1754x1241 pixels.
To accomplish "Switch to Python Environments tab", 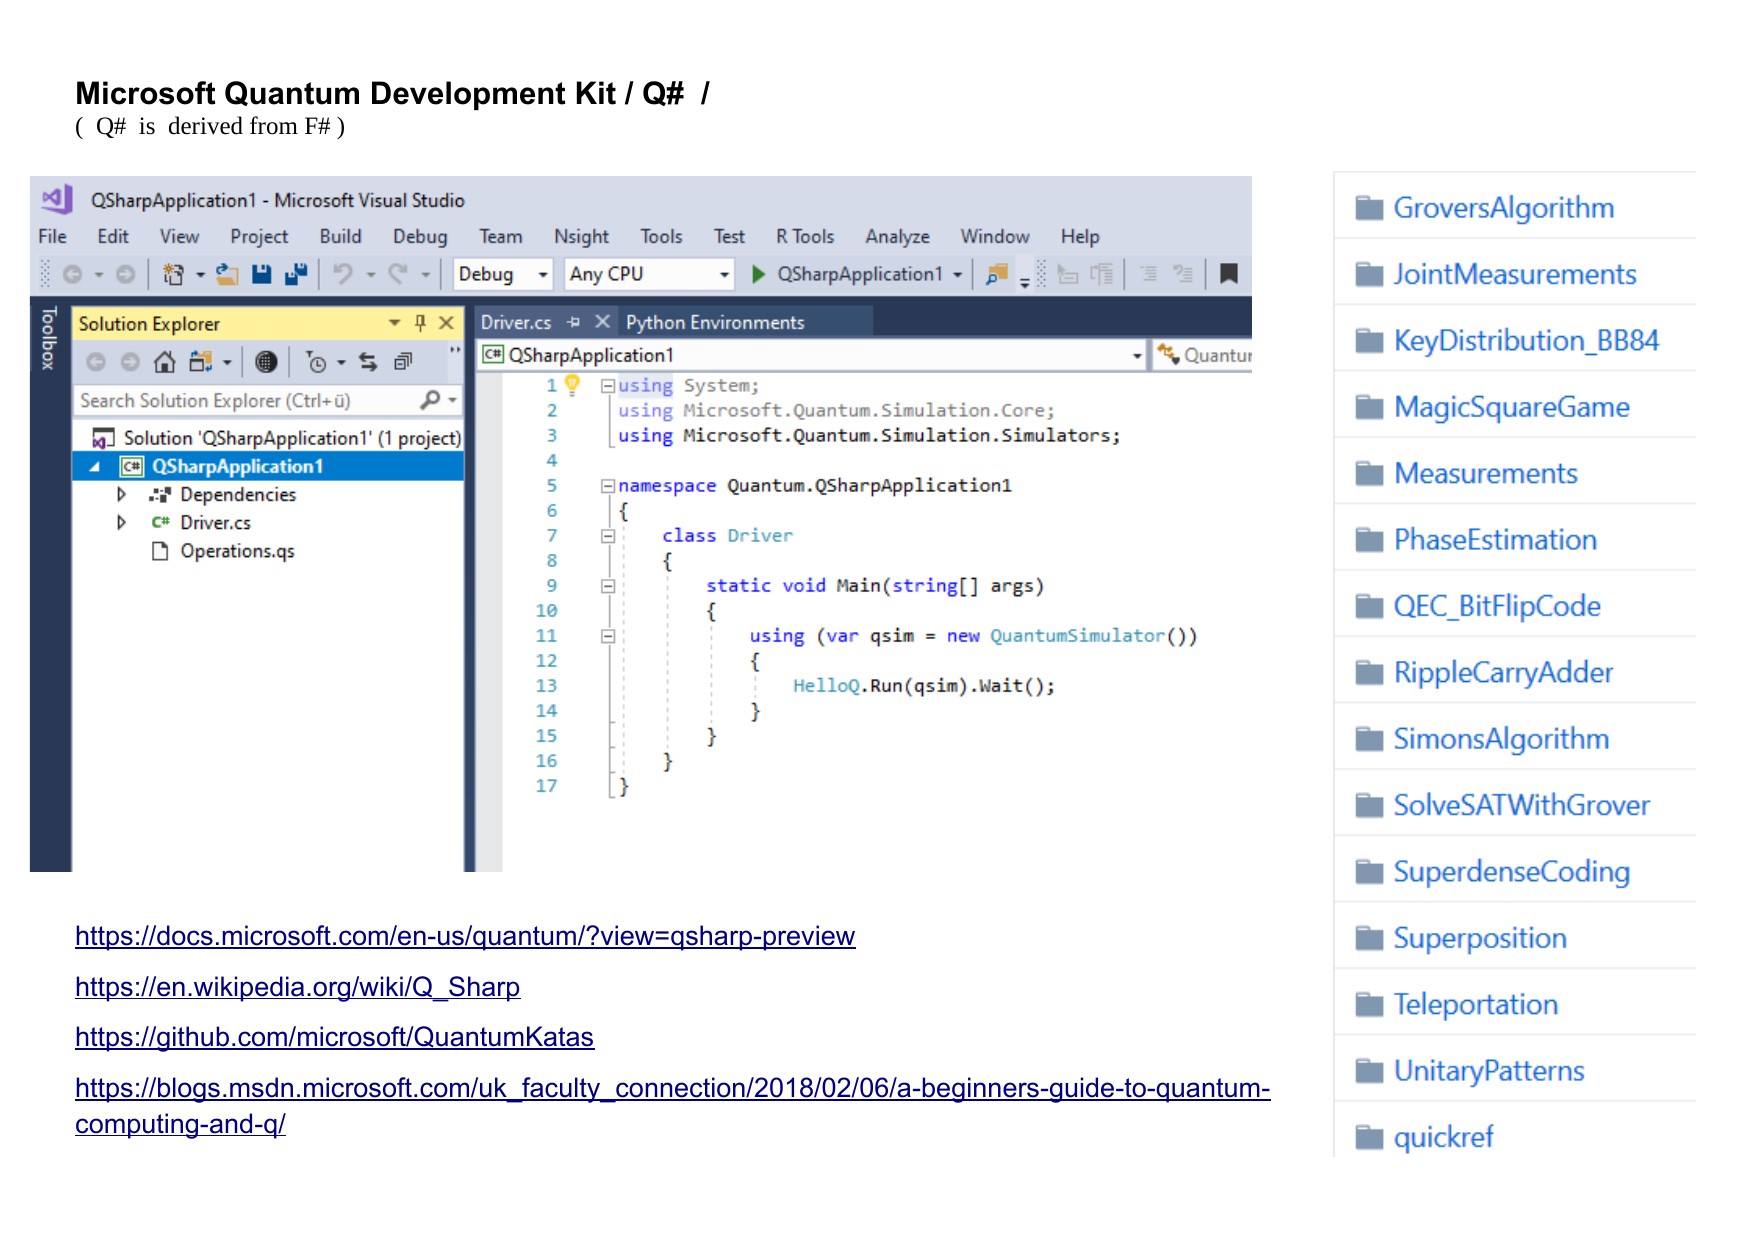I will 714,322.
